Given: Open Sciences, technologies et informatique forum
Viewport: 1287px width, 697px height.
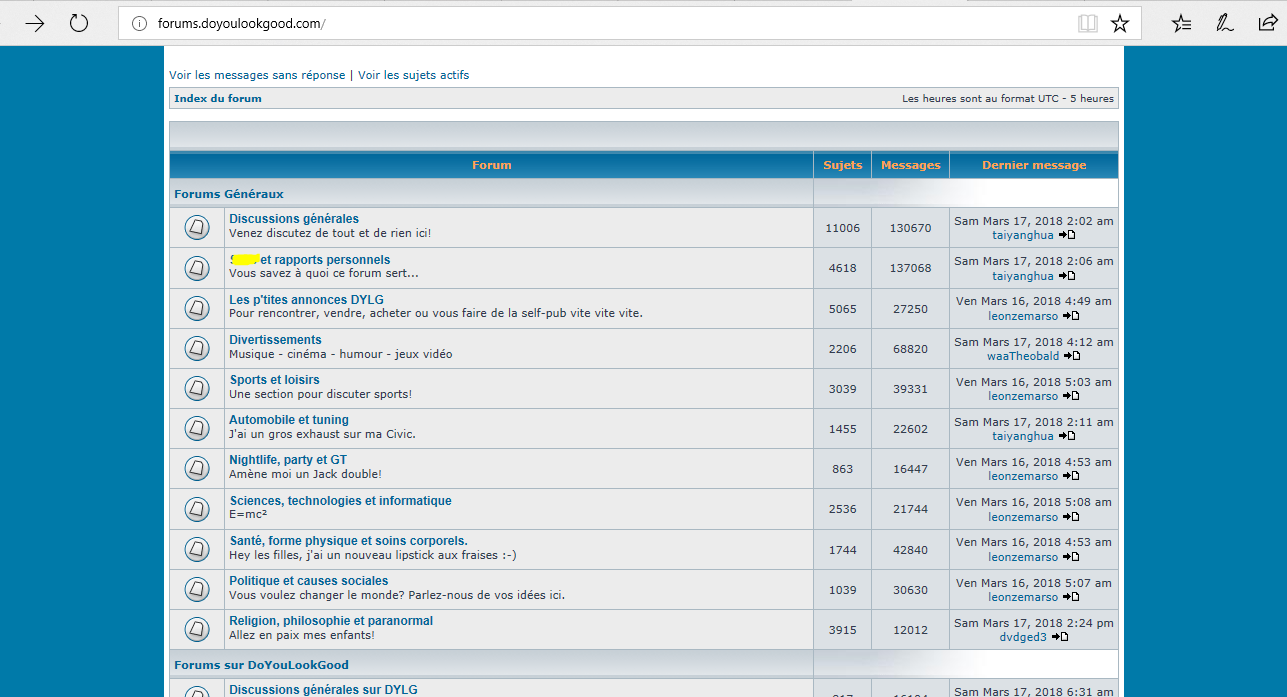Looking at the screenshot, I should (340, 501).
